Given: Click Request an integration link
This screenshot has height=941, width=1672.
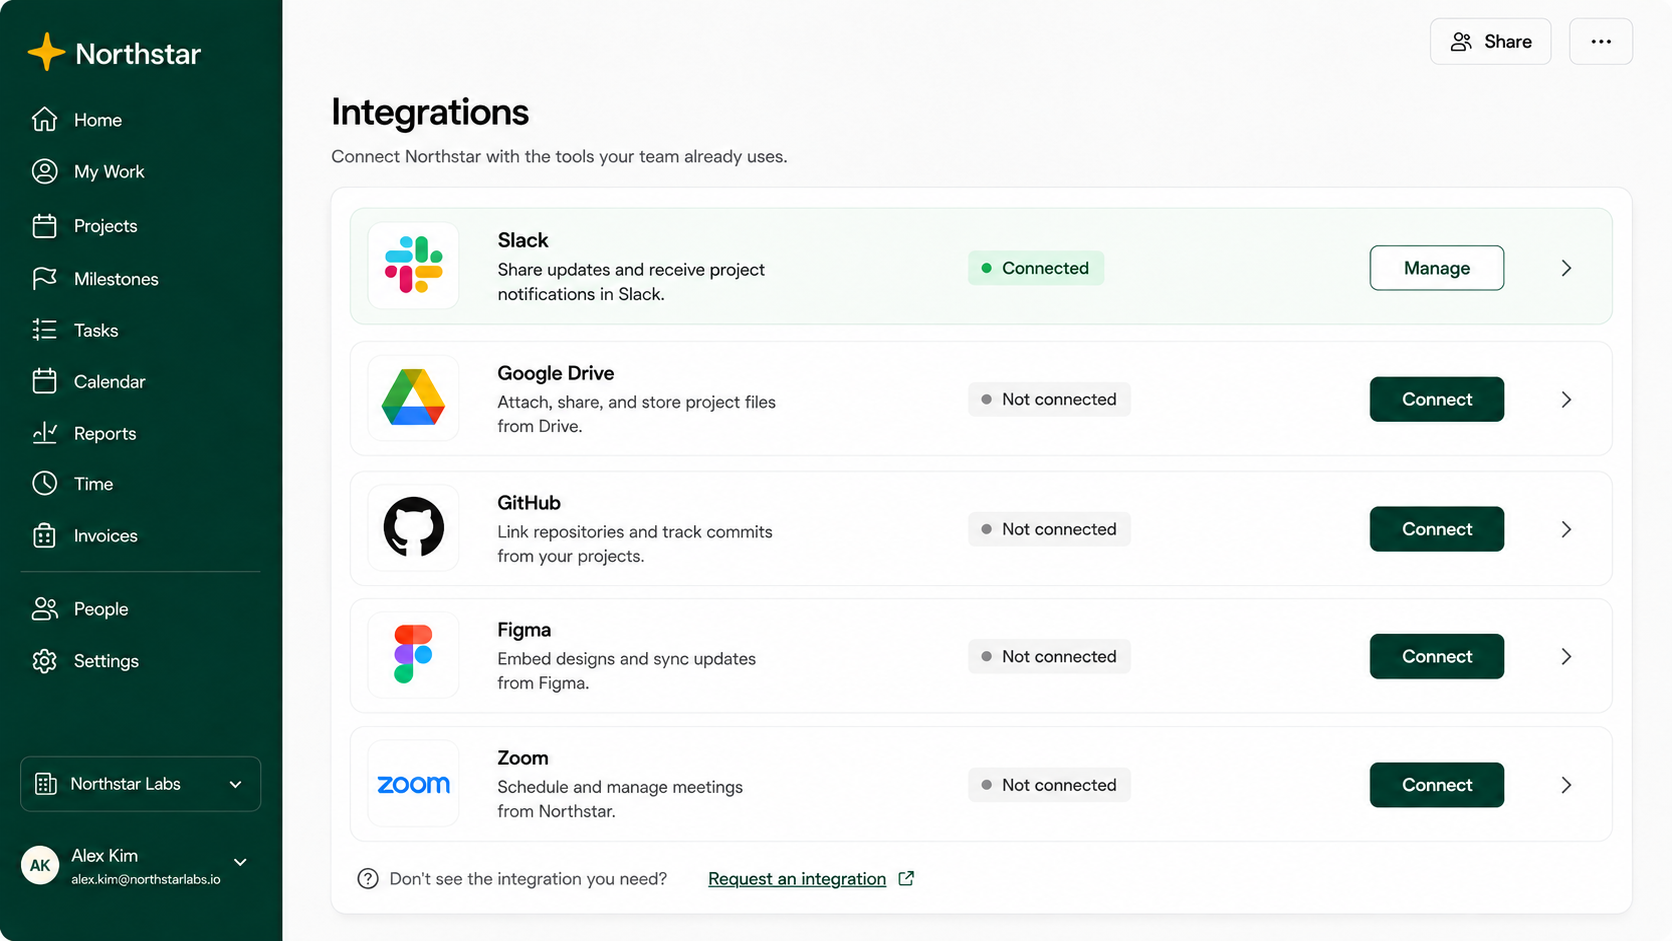Looking at the screenshot, I should click(797, 879).
